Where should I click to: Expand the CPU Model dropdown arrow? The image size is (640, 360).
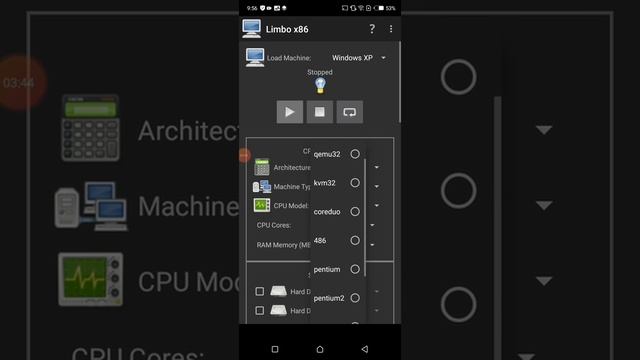click(x=377, y=205)
